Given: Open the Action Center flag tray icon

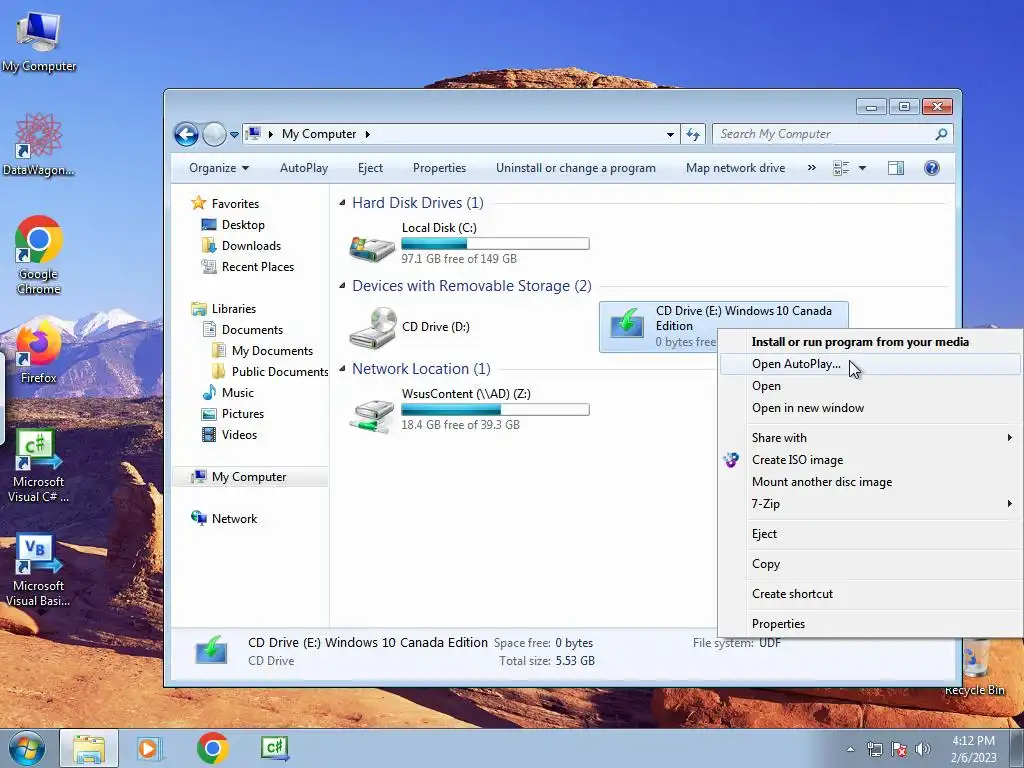Looking at the screenshot, I should [899, 748].
